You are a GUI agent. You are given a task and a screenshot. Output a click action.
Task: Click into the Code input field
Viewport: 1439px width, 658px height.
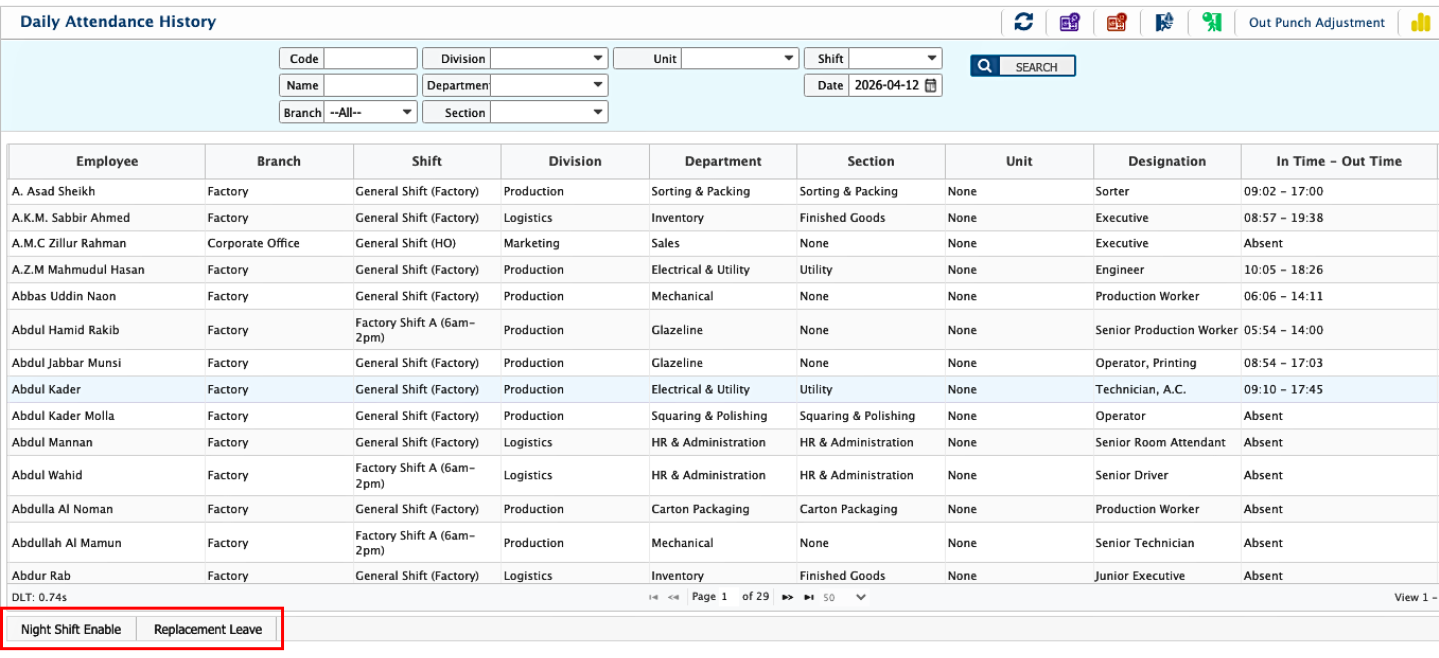tap(370, 59)
